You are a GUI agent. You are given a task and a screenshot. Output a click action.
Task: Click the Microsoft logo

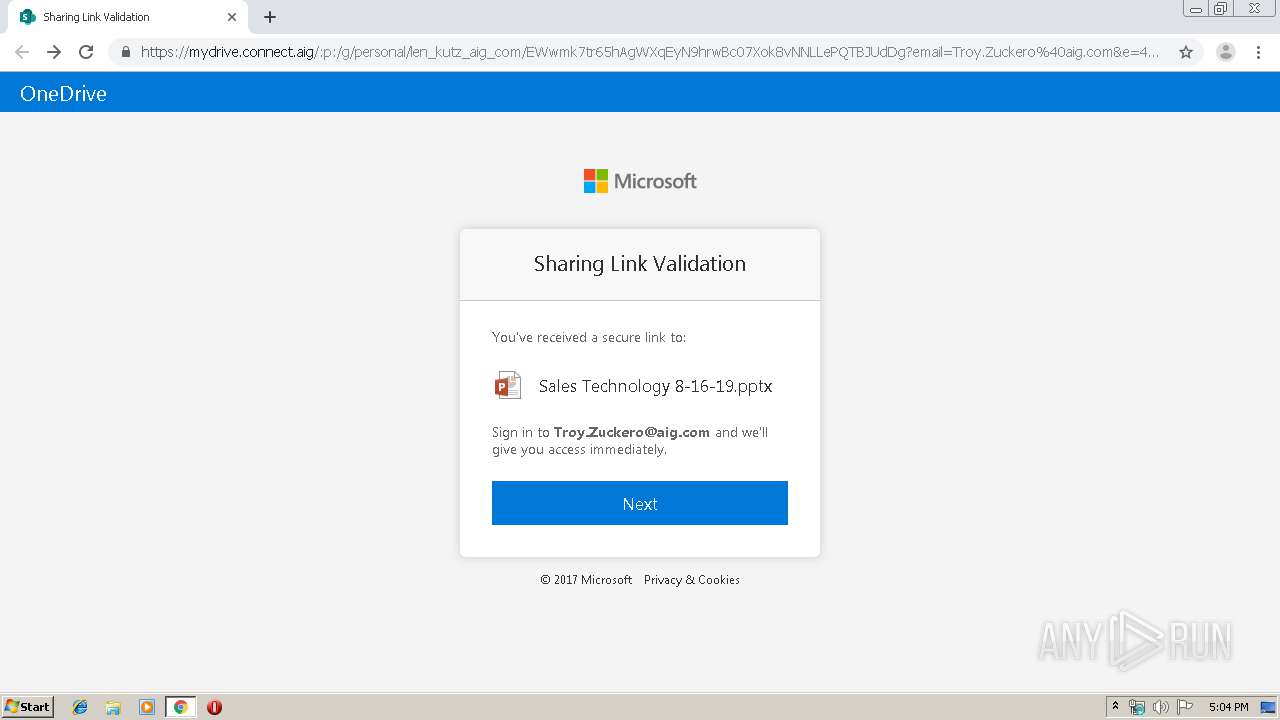(640, 181)
